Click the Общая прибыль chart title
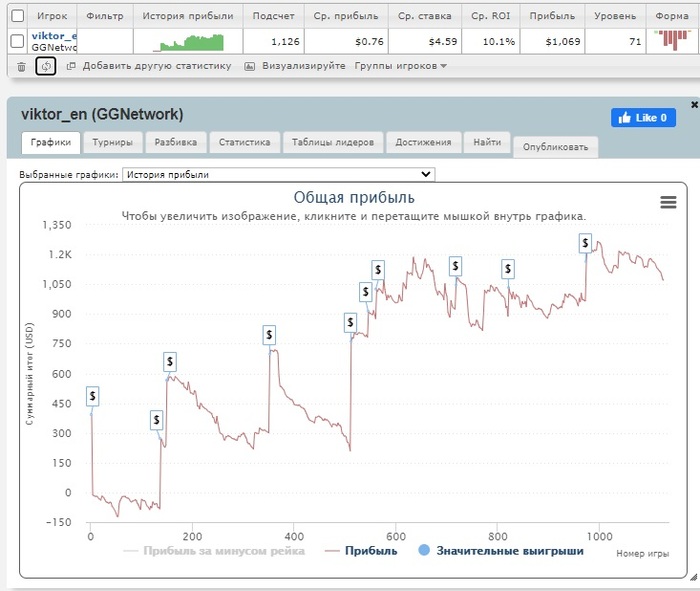The image size is (700, 591). (354, 197)
